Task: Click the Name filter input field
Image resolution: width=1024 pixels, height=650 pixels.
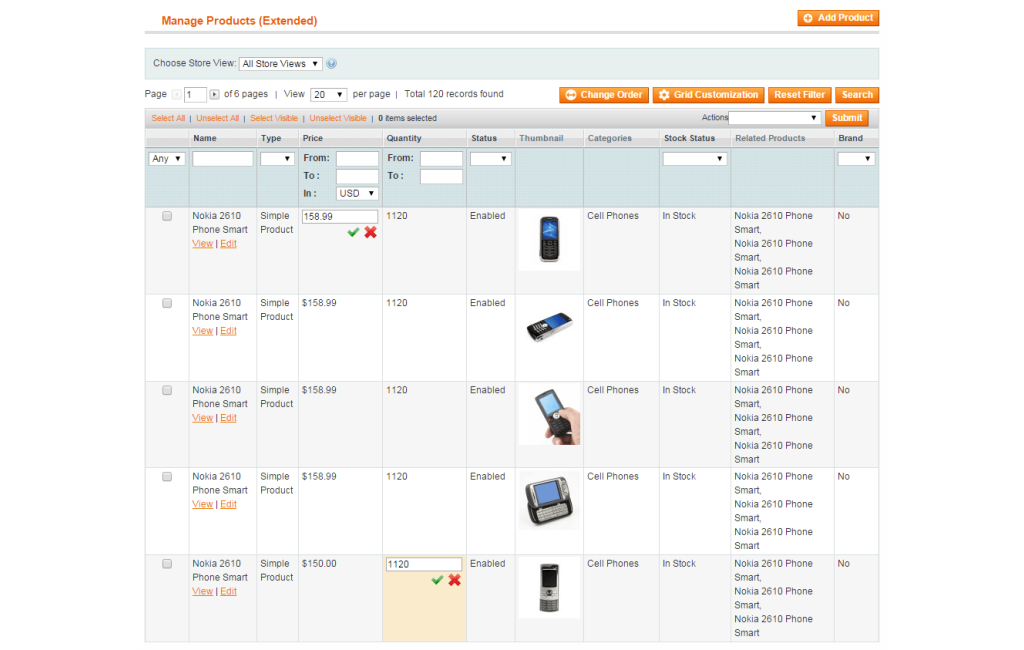Action: click(x=223, y=159)
